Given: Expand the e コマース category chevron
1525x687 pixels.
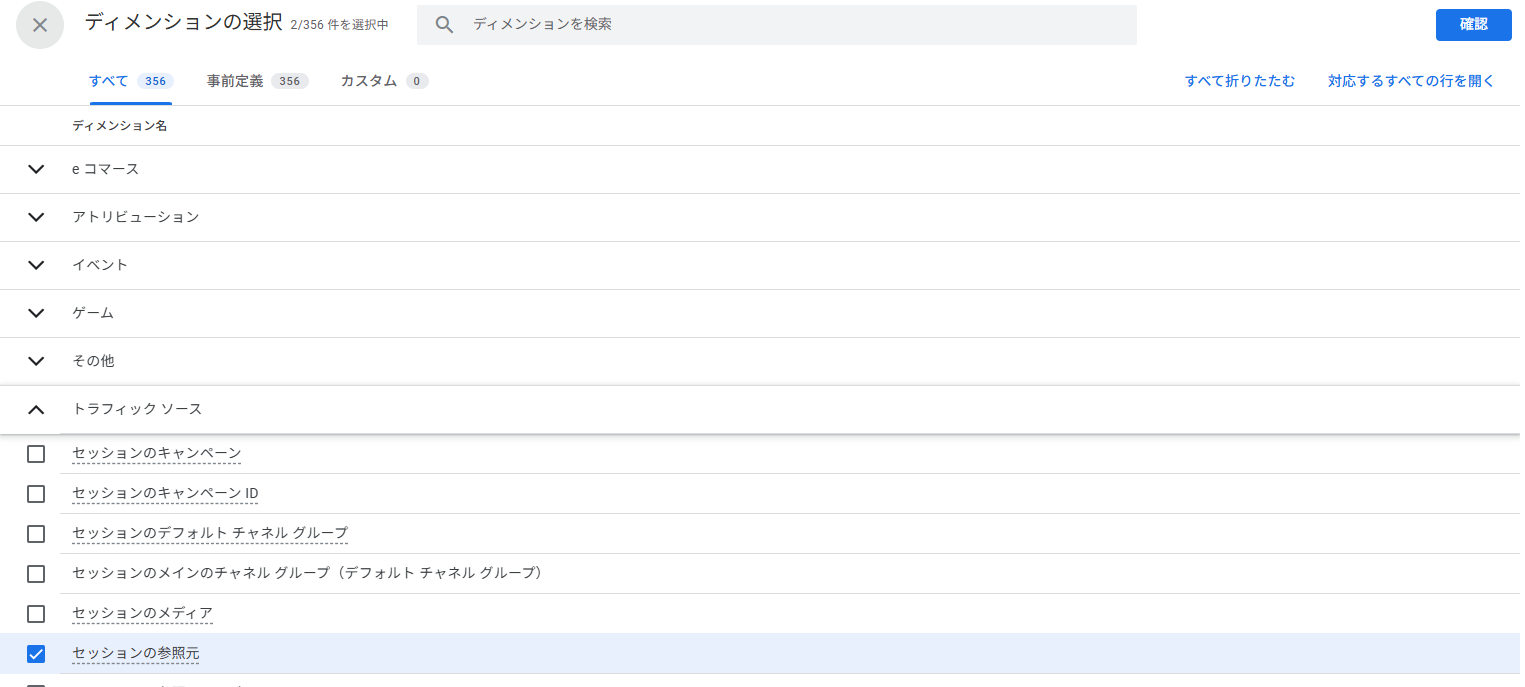Looking at the screenshot, I should click(36, 169).
